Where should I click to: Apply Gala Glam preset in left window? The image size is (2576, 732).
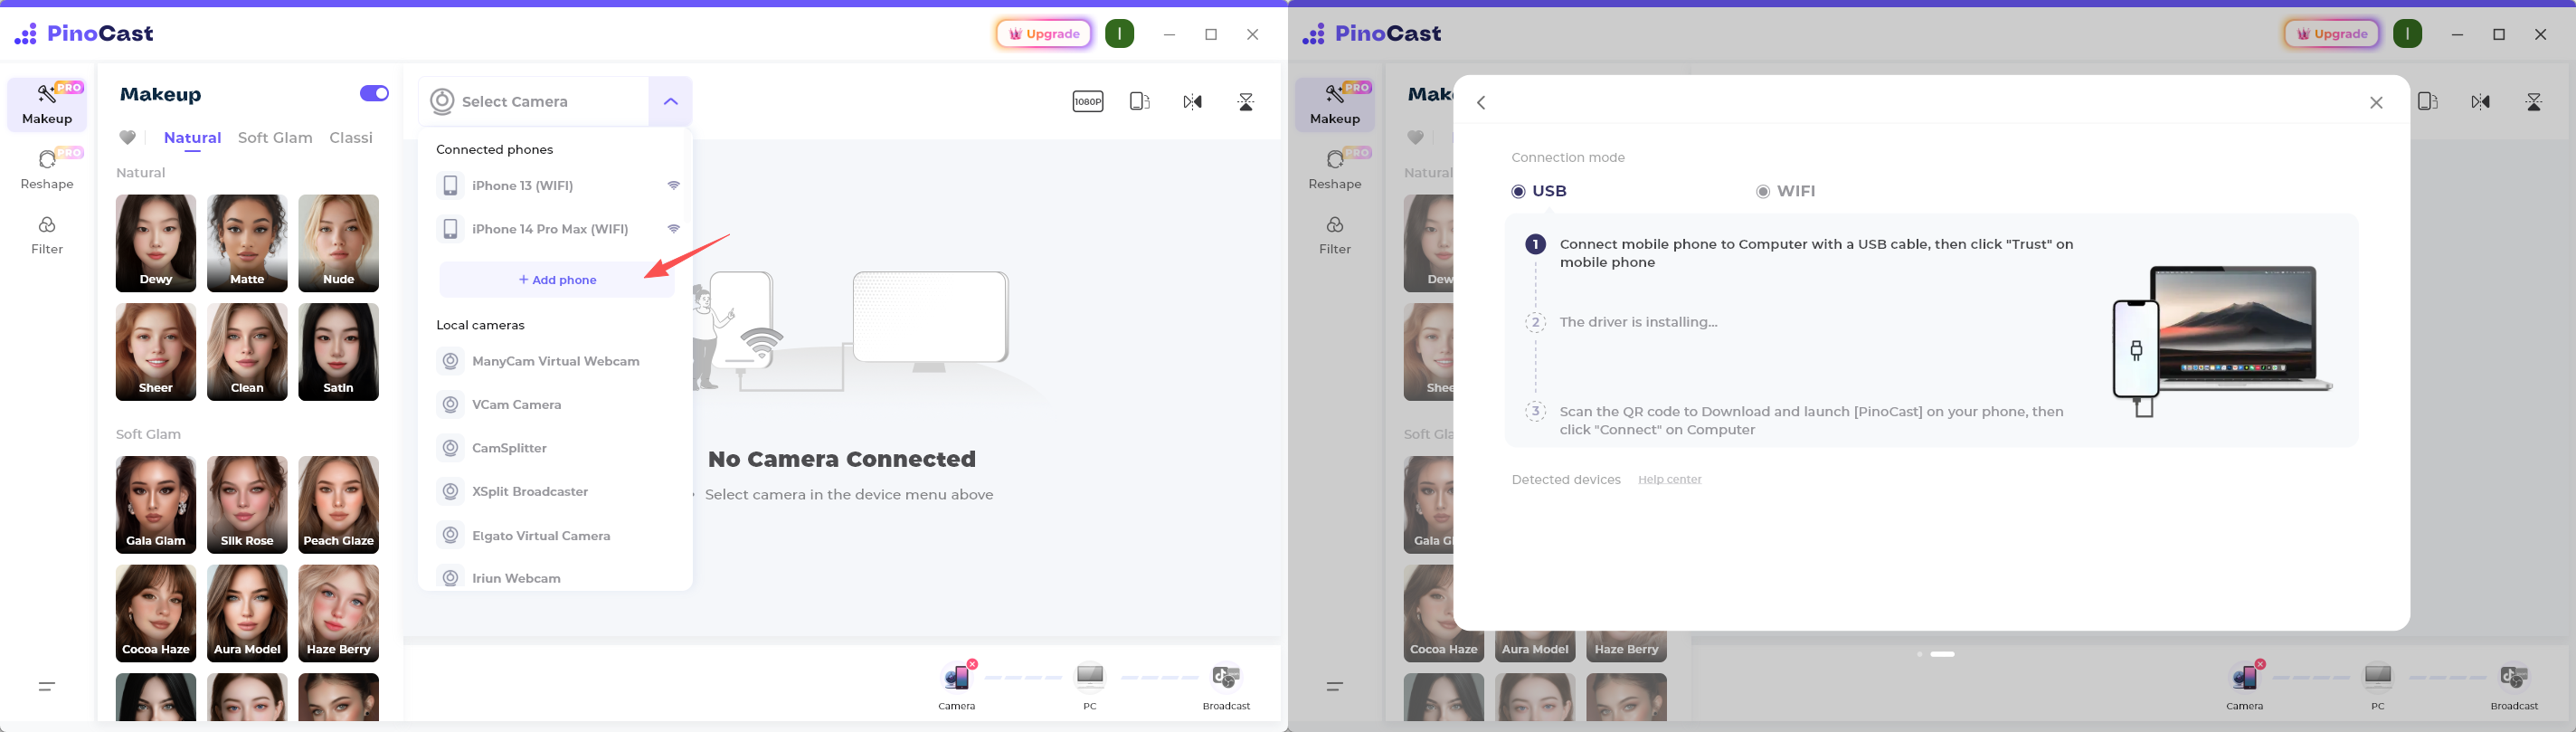tap(156, 505)
